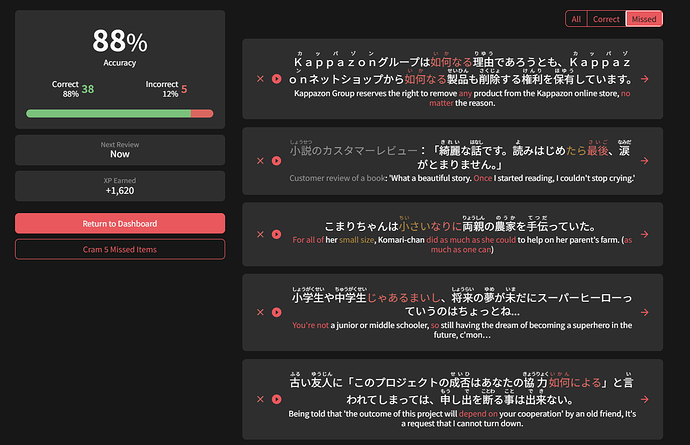The height and width of the screenshot is (445, 690).
Task: Open arrow link on superhero sentence card
Action: (646, 312)
